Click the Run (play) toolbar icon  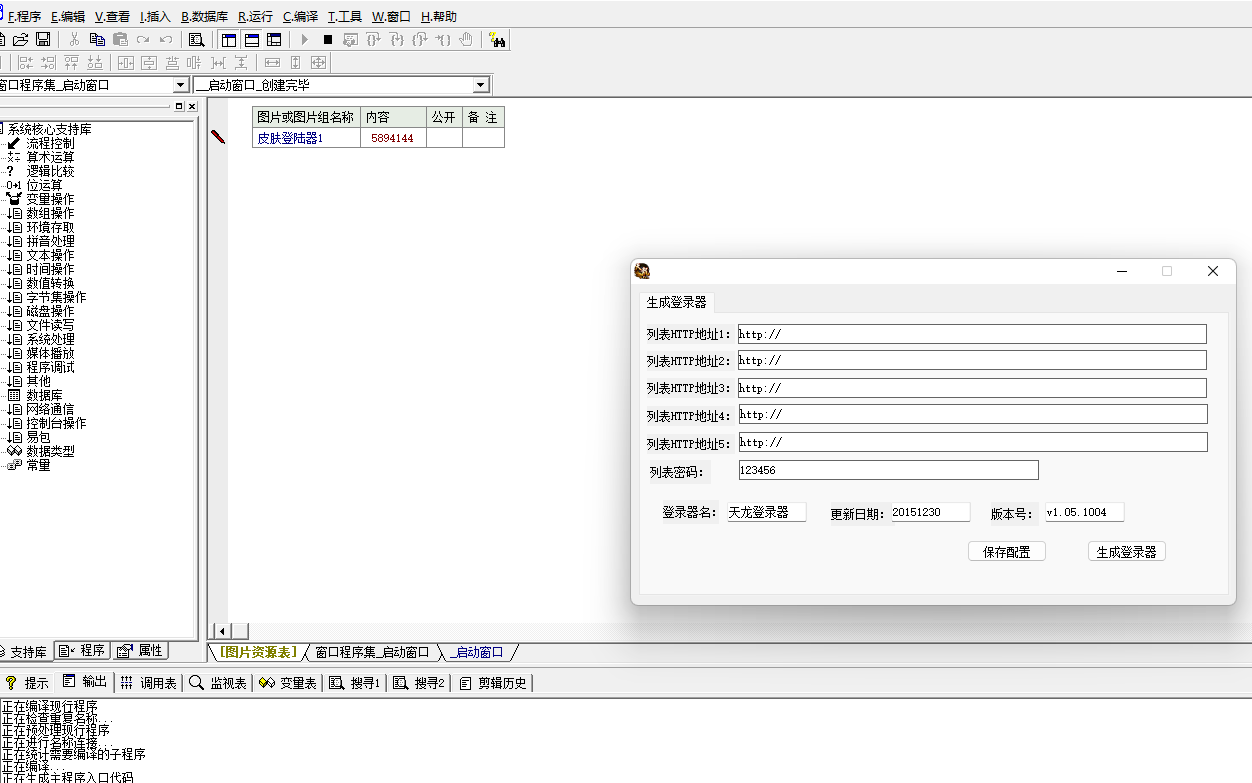pos(305,40)
